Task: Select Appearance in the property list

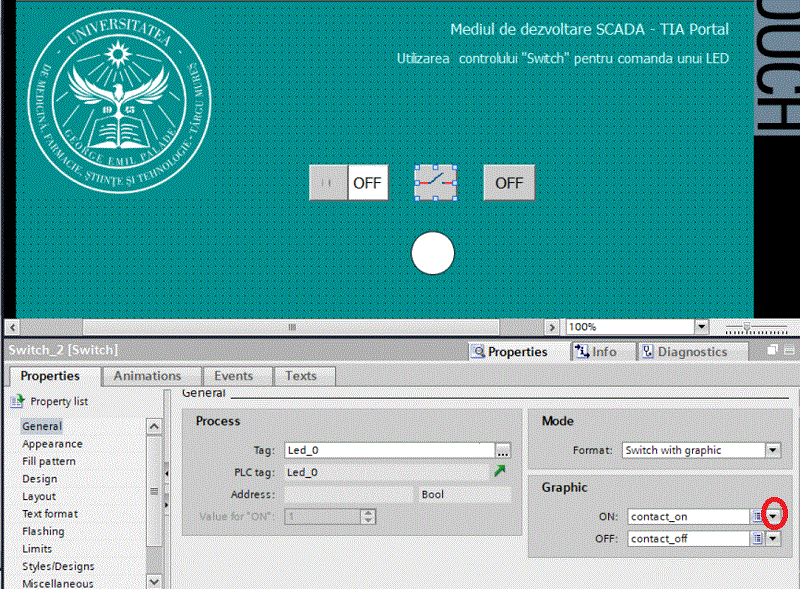Action: [52, 444]
